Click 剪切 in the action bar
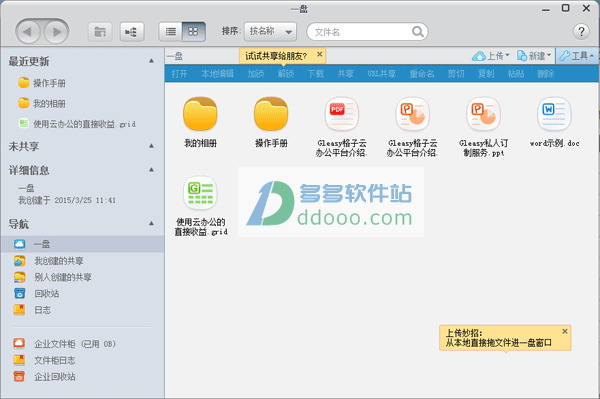 [x=456, y=74]
